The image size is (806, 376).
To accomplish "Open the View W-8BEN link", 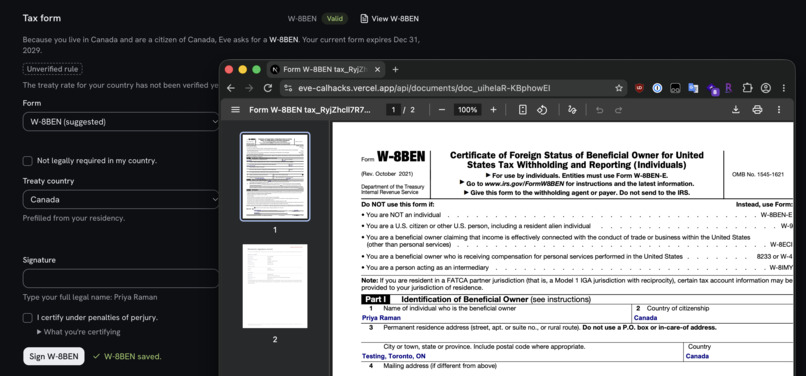I will point(390,19).
